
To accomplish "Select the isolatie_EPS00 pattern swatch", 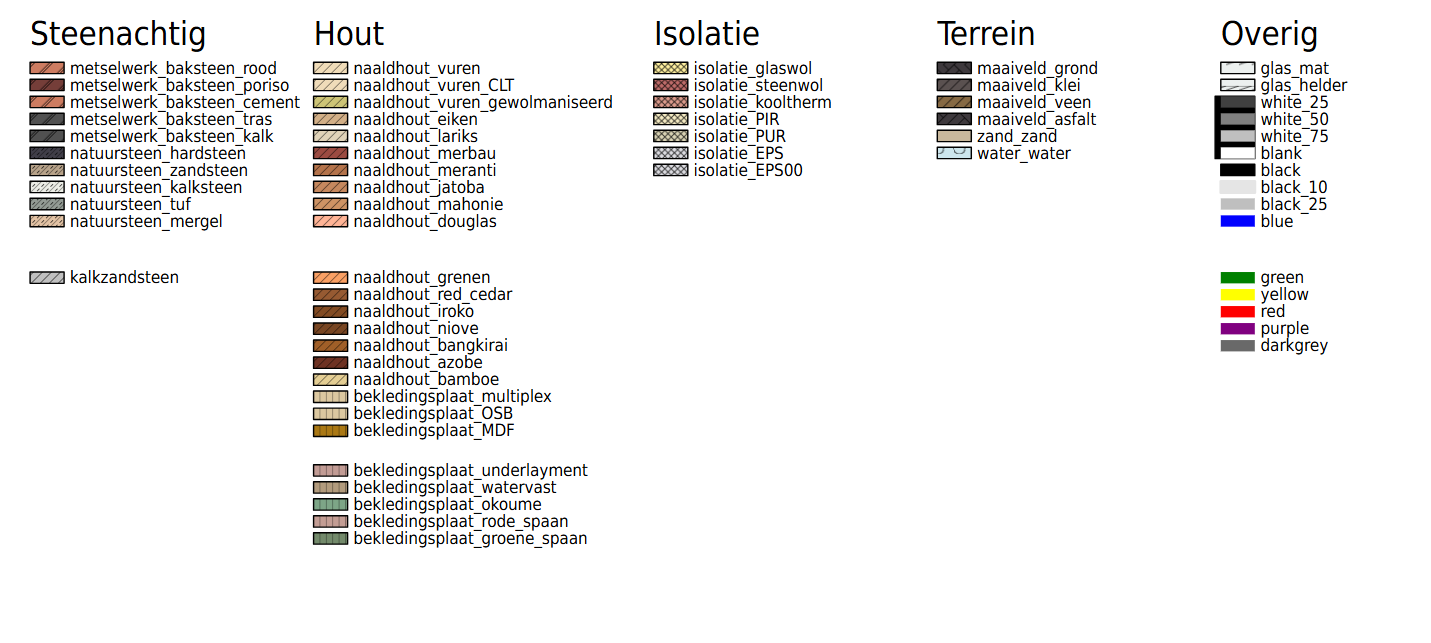I will [670, 170].
